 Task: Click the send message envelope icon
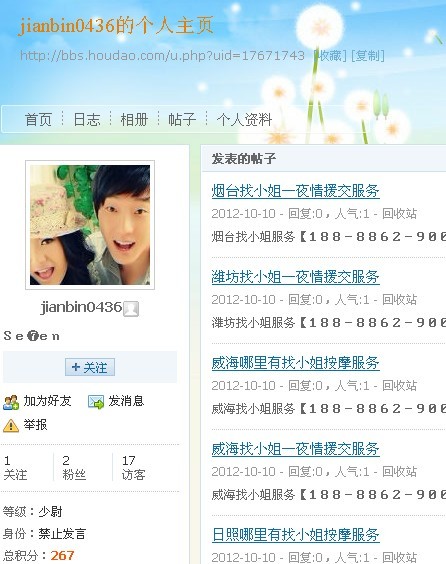(x=96, y=402)
